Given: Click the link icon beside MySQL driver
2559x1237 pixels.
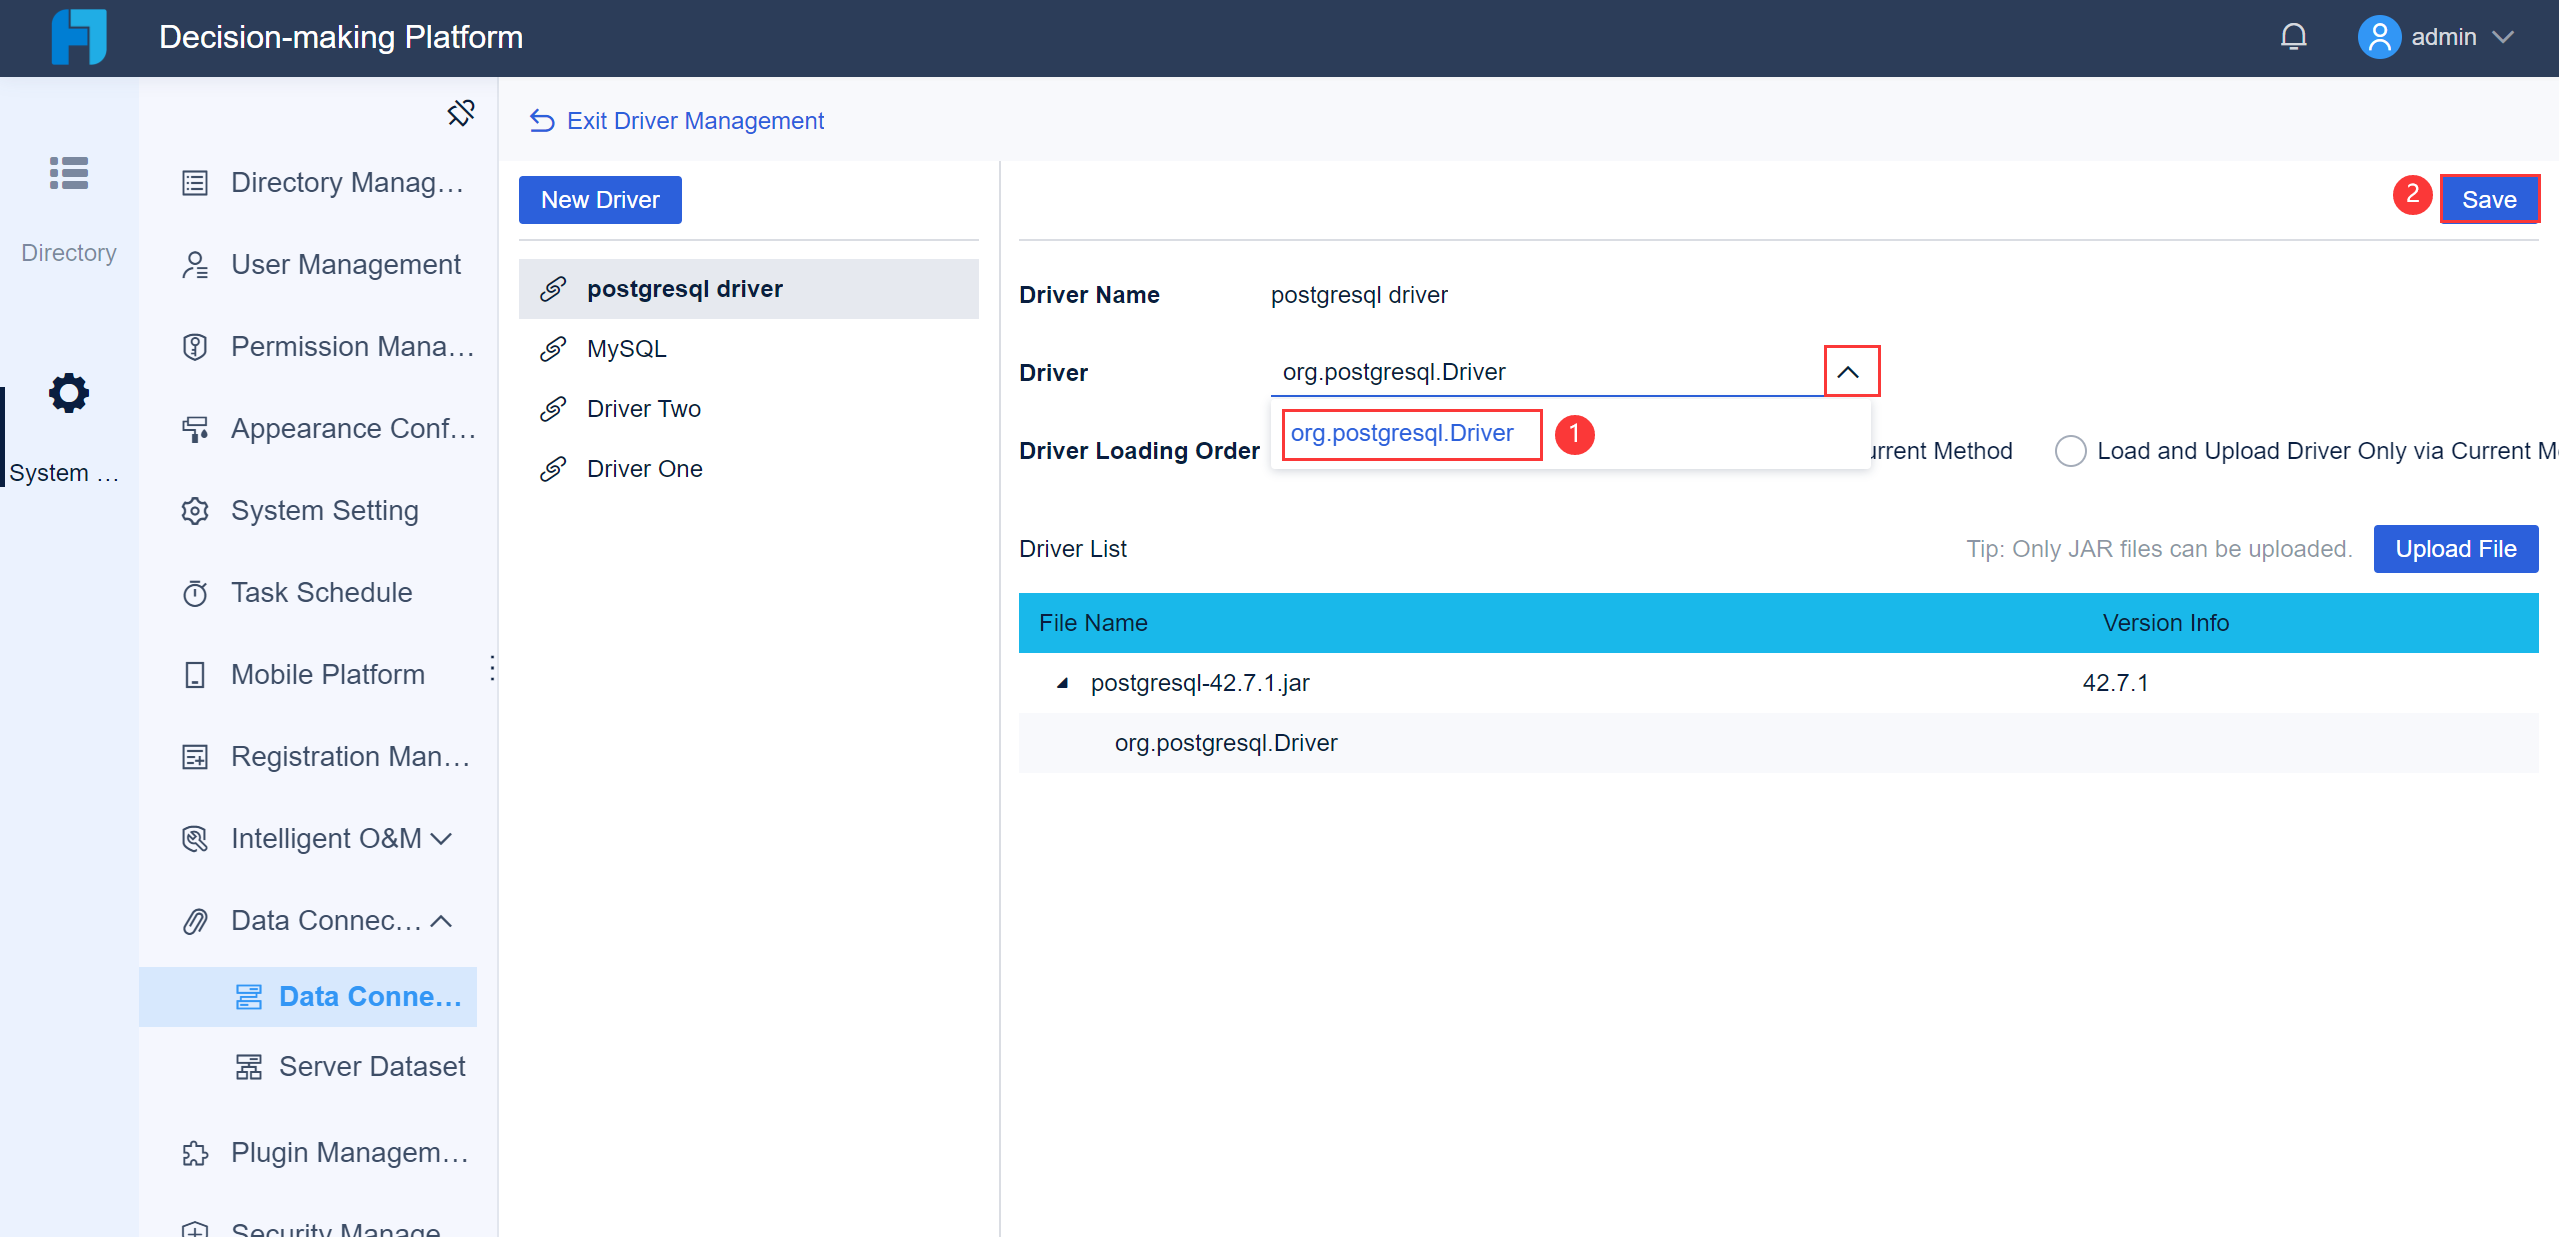Looking at the screenshot, I should (x=553, y=348).
